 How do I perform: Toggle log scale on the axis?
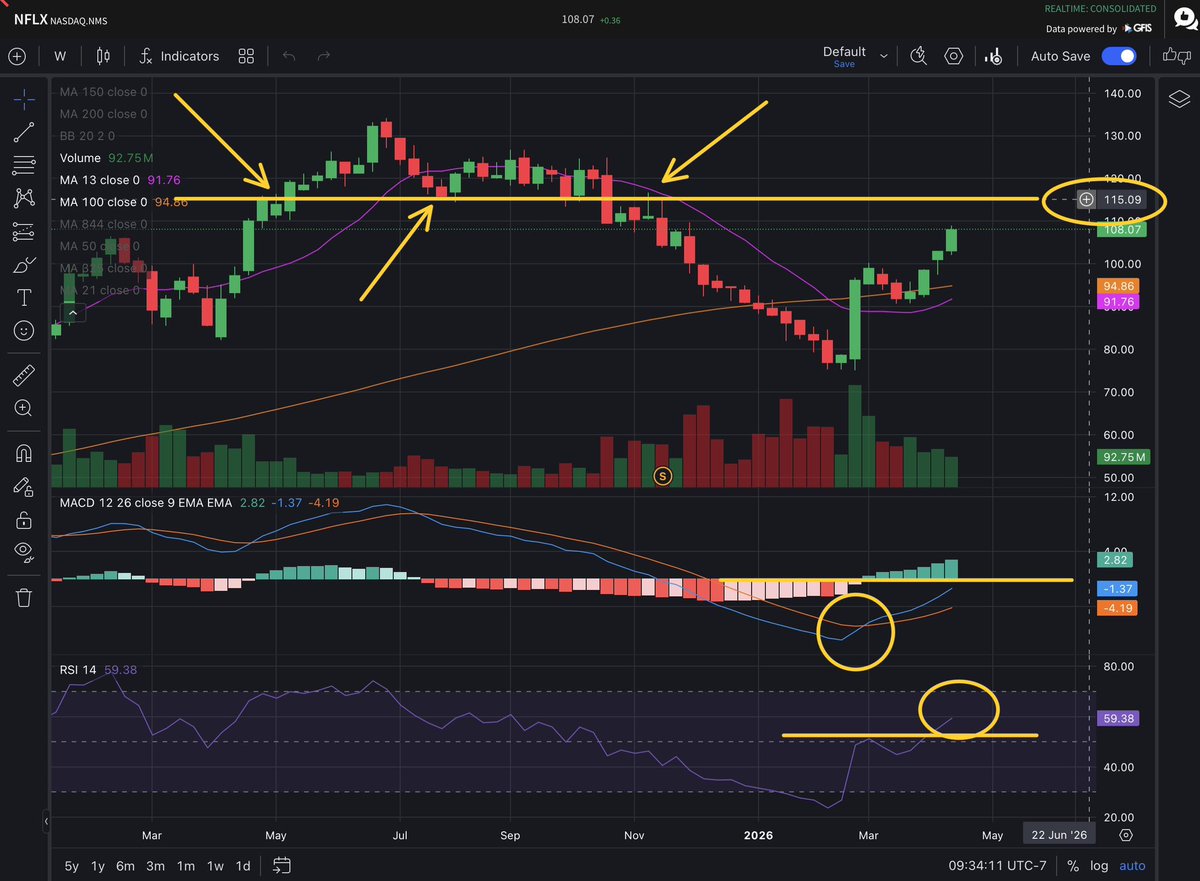point(1101,865)
